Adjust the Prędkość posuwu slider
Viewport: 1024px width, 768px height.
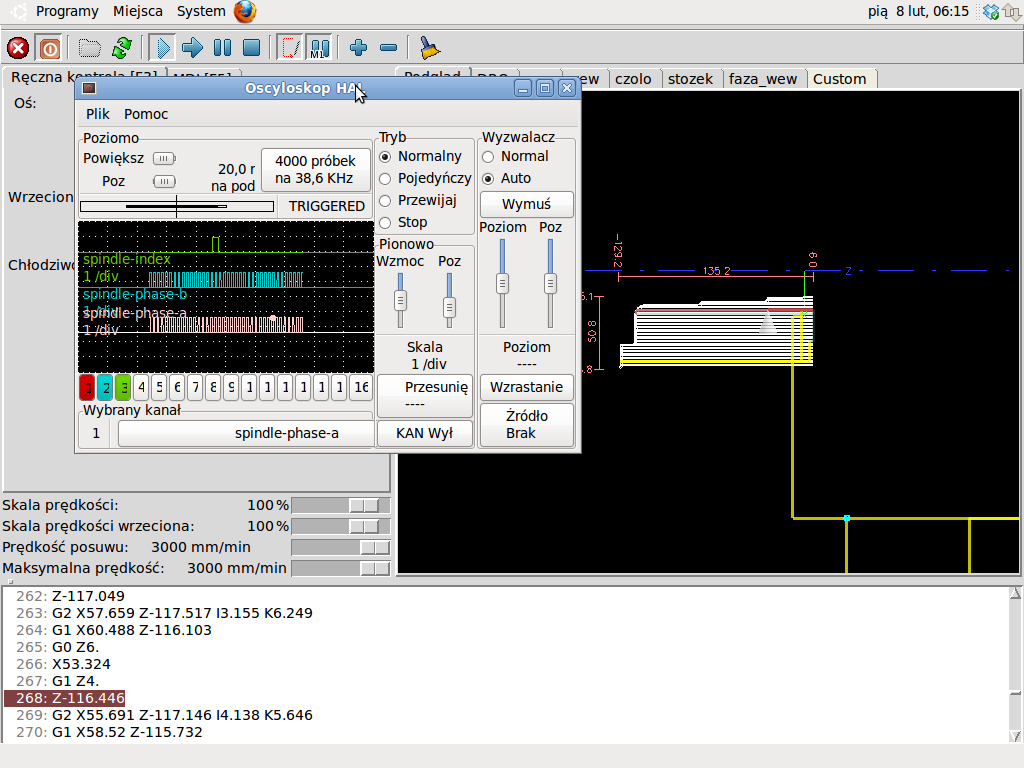341,547
